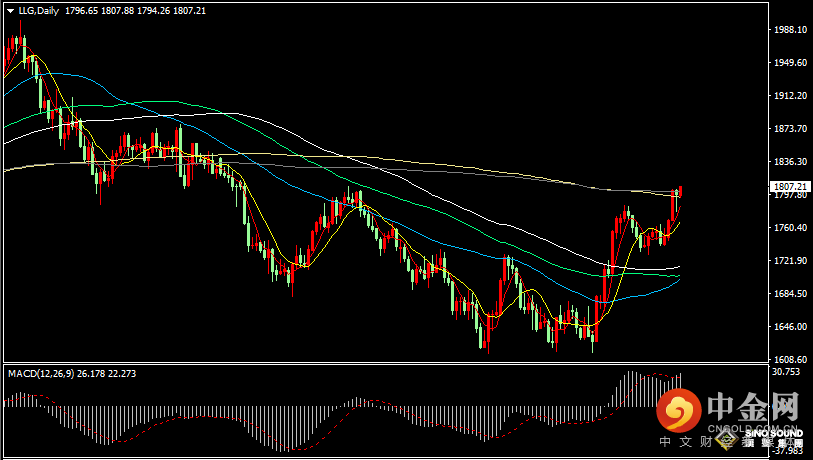Click the 1836.30 price axis label
The height and width of the screenshot is (460, 813).
[790, 162]
